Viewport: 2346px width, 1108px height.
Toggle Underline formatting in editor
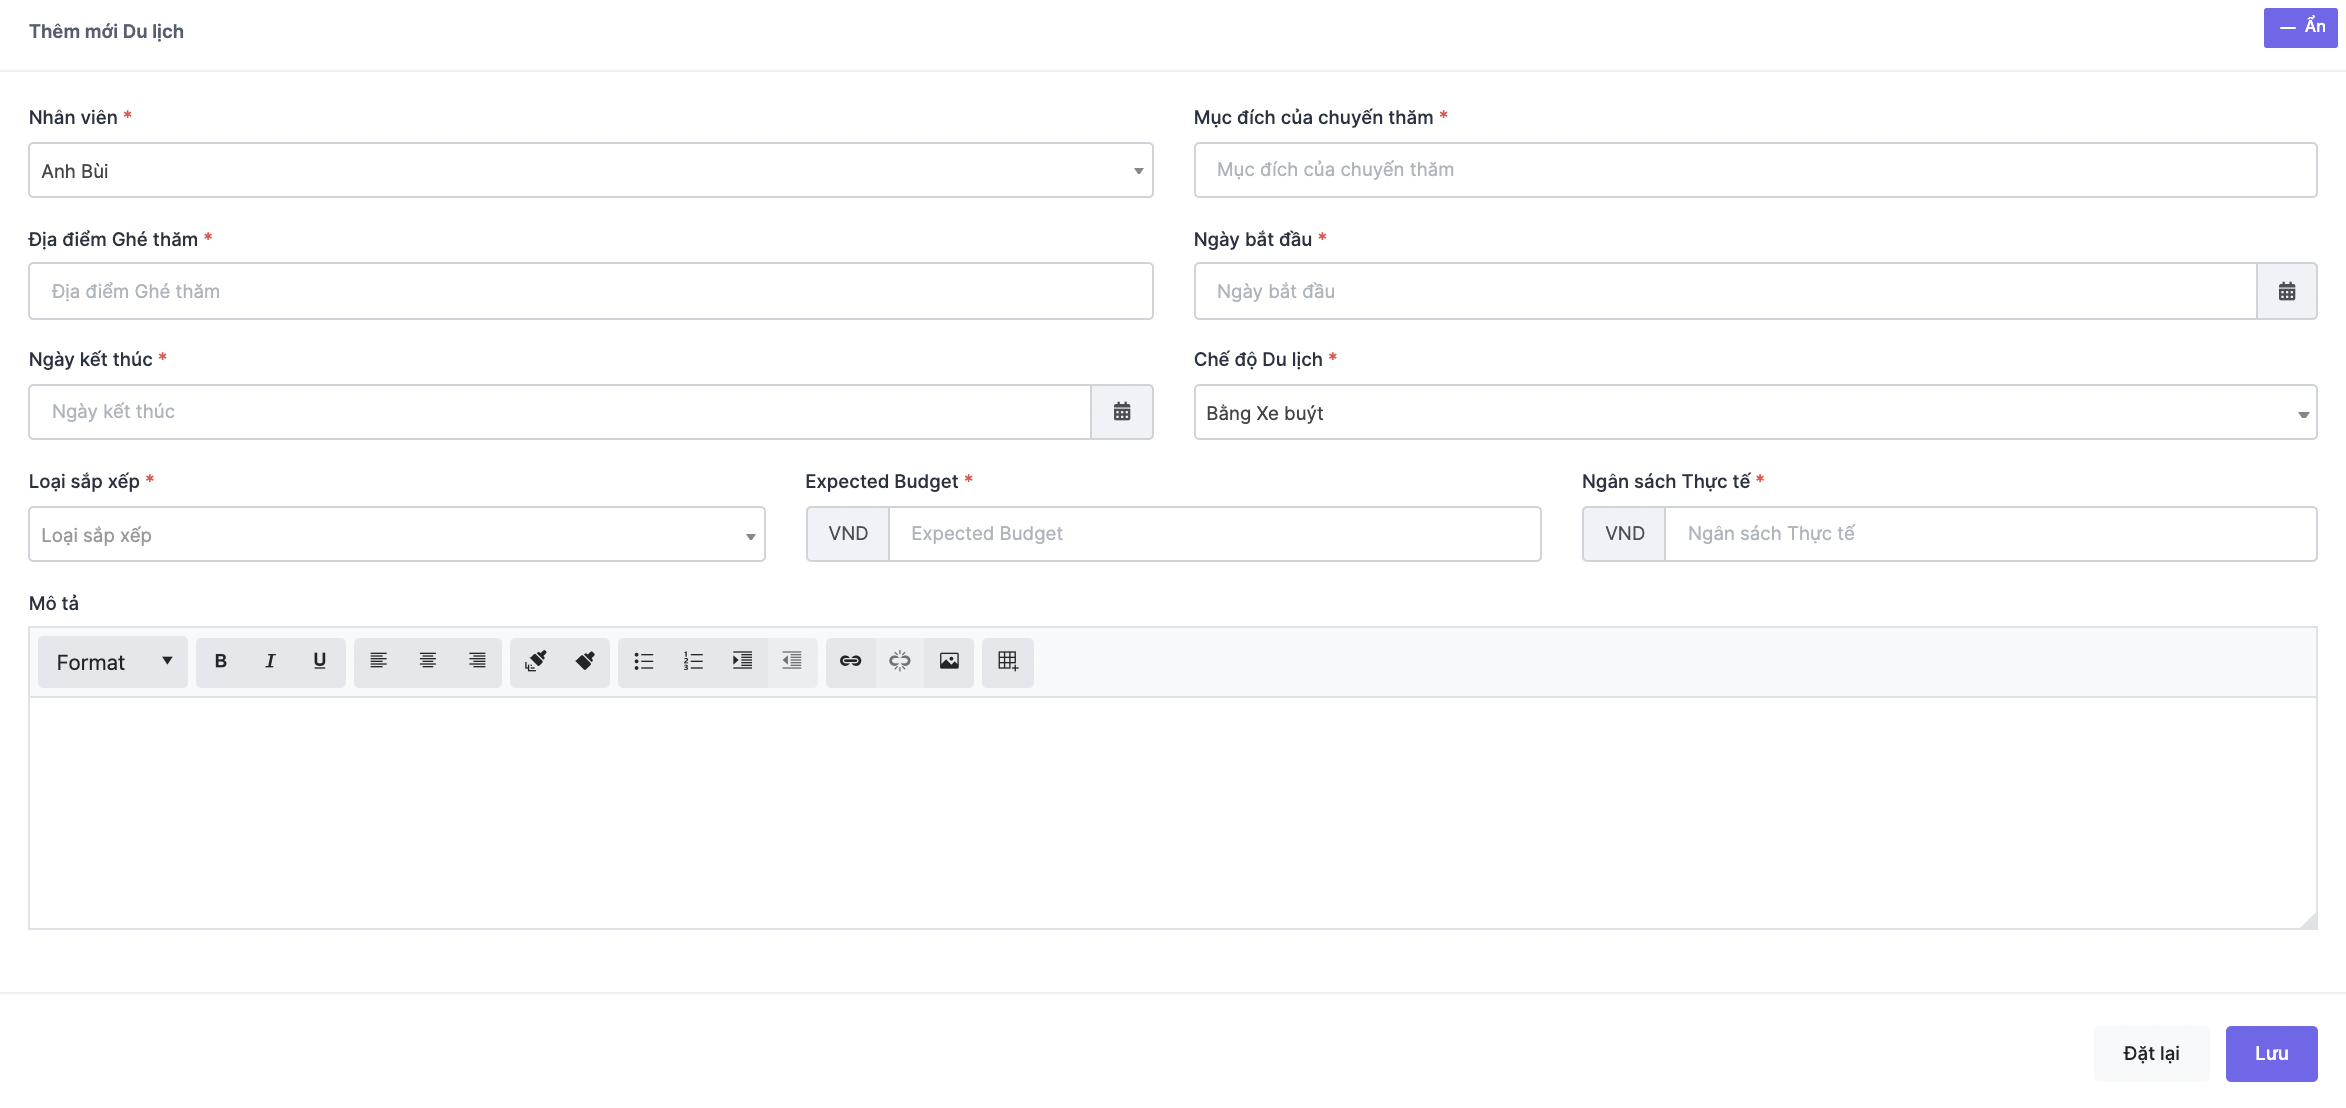[x=320, y=661]
